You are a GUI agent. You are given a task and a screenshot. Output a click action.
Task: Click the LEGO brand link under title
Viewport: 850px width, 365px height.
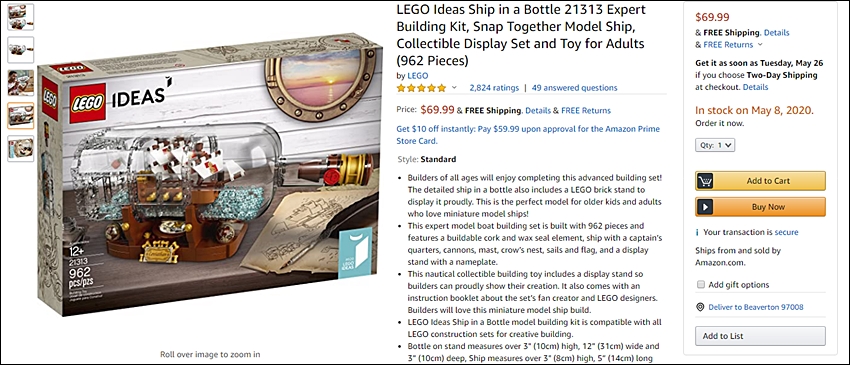(x=417, y=76)
